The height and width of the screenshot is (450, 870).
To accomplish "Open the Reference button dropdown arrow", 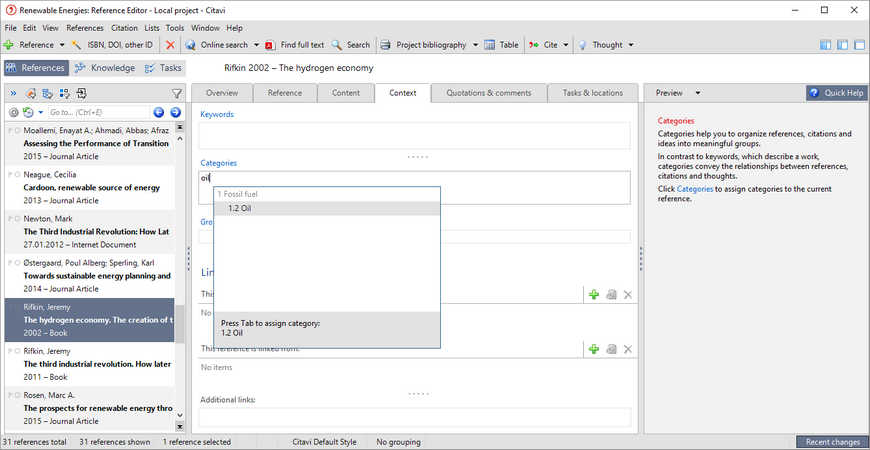I will pyautogui.click(x=62, y=45).
